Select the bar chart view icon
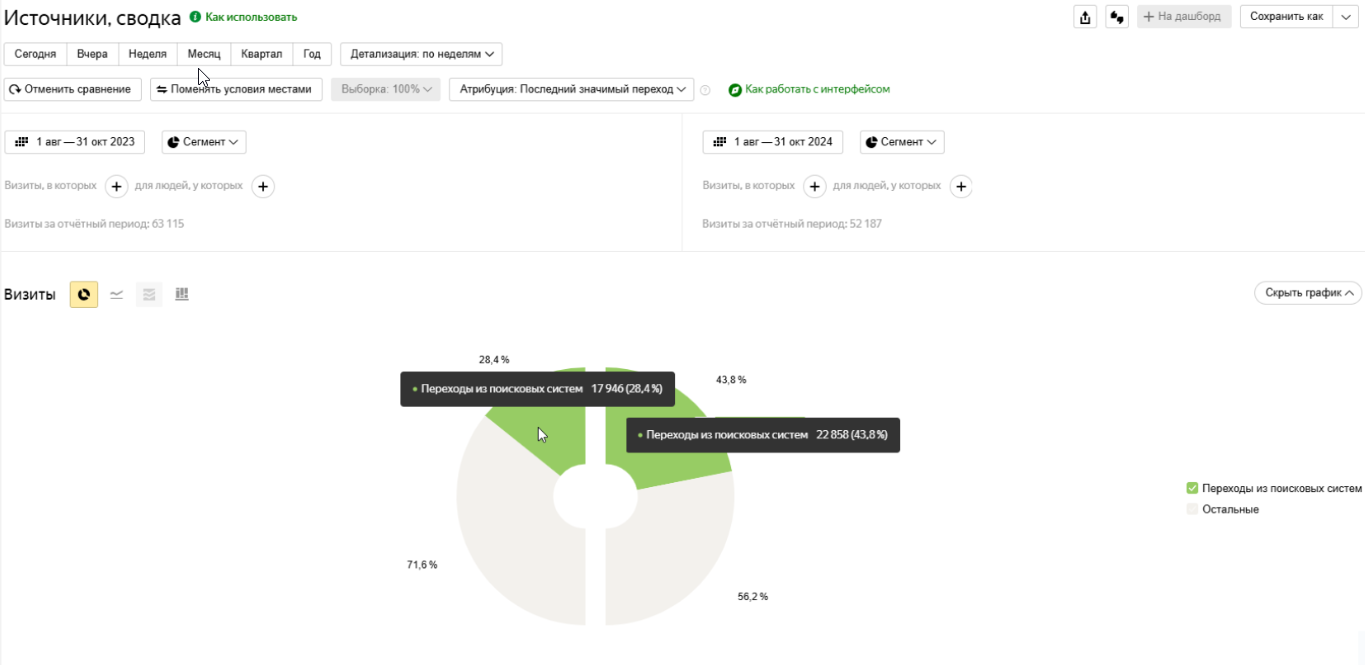Viewport: 1365px width, 665px height. click(x=182, y=294)
